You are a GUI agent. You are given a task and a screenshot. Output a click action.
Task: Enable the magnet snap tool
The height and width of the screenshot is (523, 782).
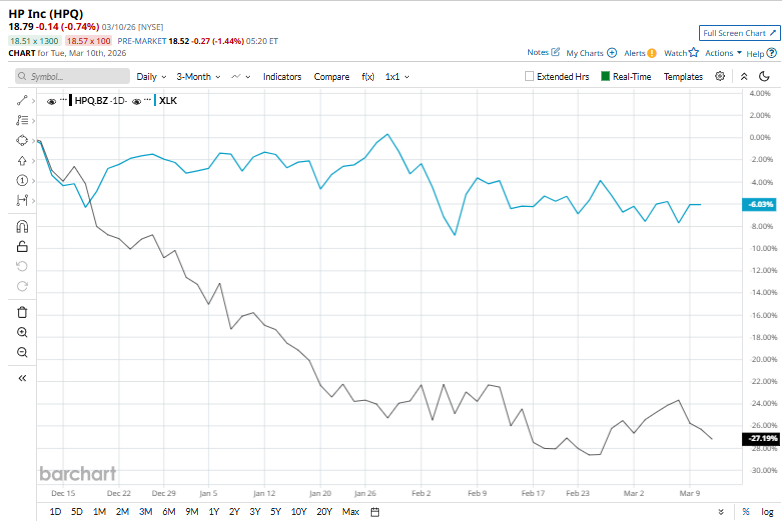(x=22, y=226)
